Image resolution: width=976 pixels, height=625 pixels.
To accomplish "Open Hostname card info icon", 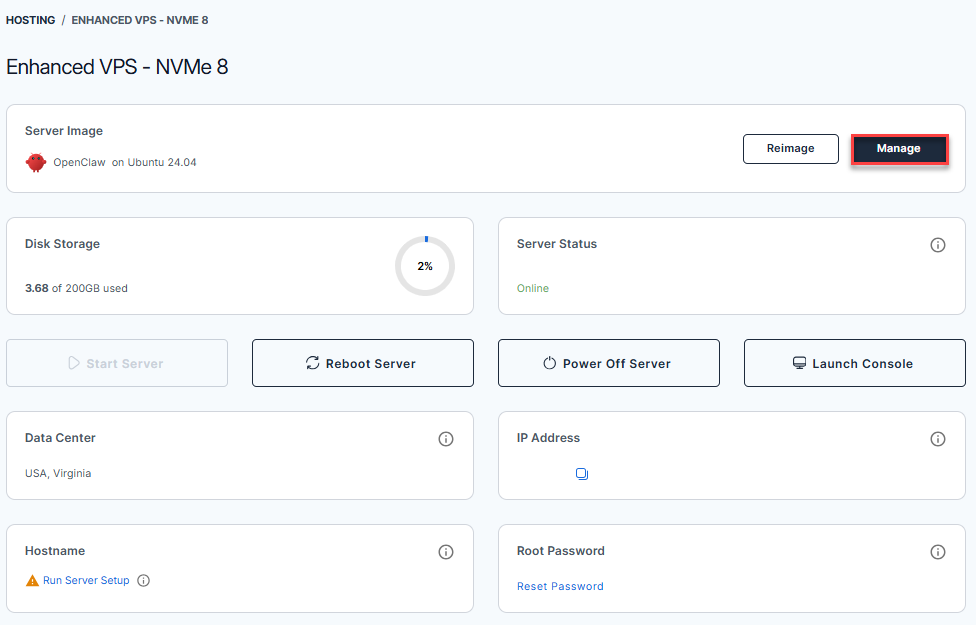I will click(446, 552).
